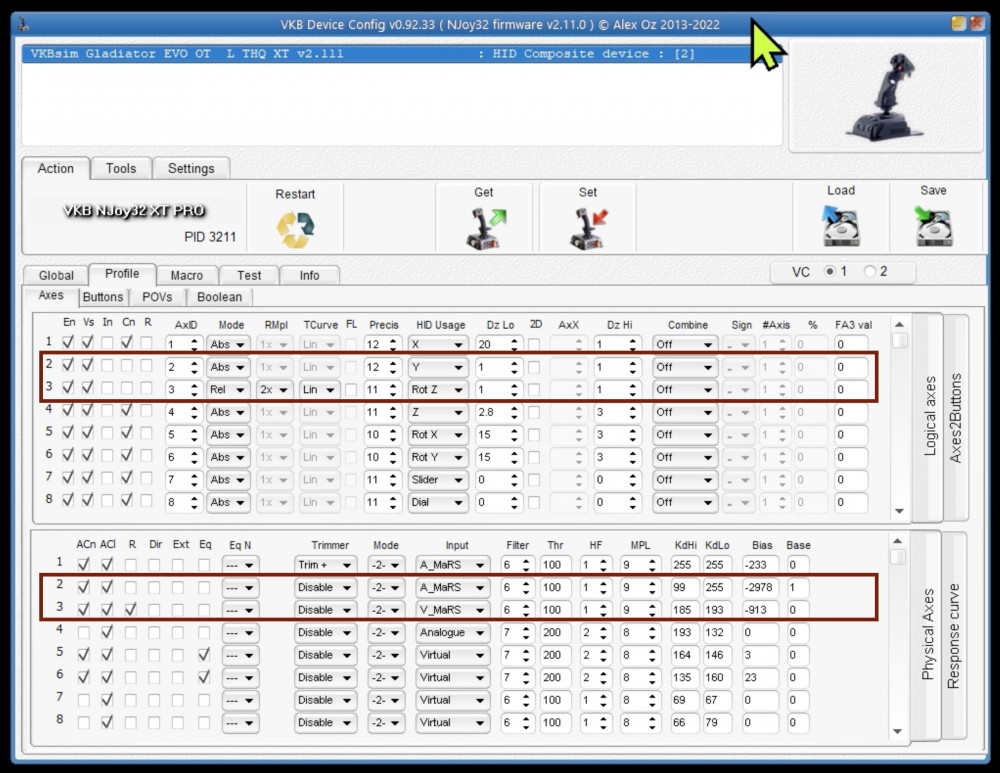Screen dimensions: 1000x773
Task: Open HID Usage dropdown showing Dial
Action: pyautogui.click(x=438, y=503)
